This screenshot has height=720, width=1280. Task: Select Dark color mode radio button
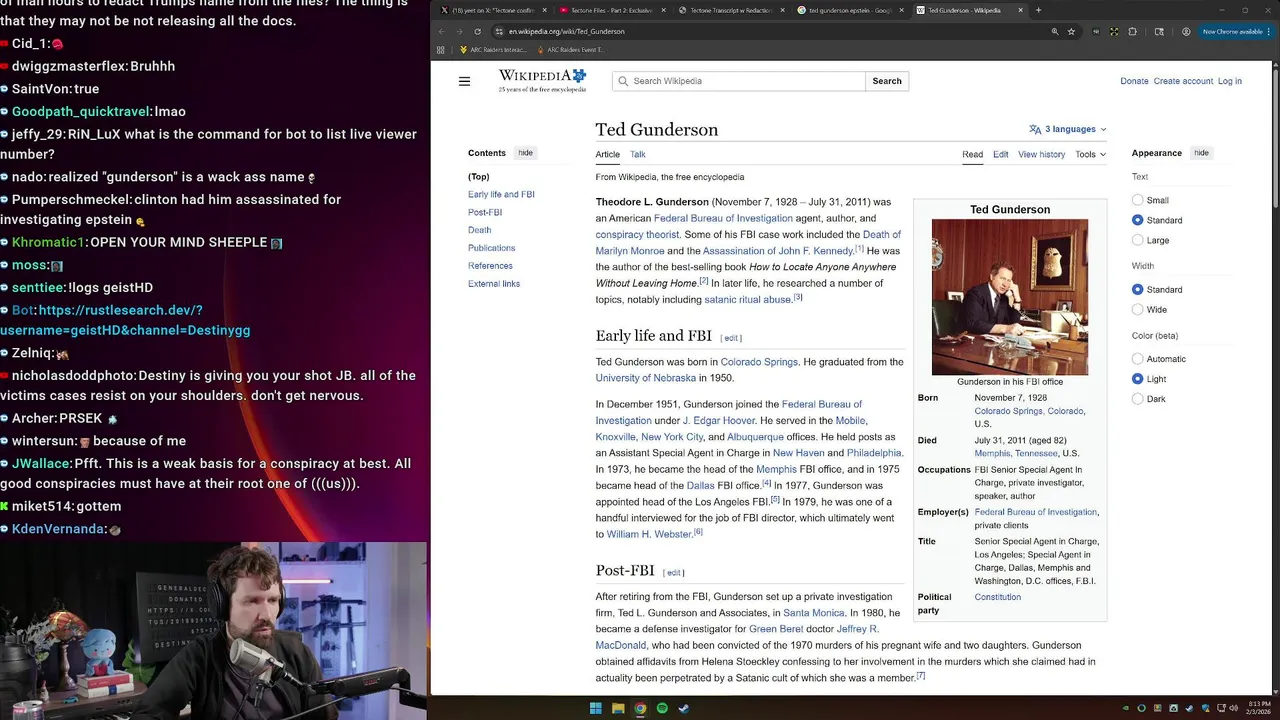tap(1137, 399)
